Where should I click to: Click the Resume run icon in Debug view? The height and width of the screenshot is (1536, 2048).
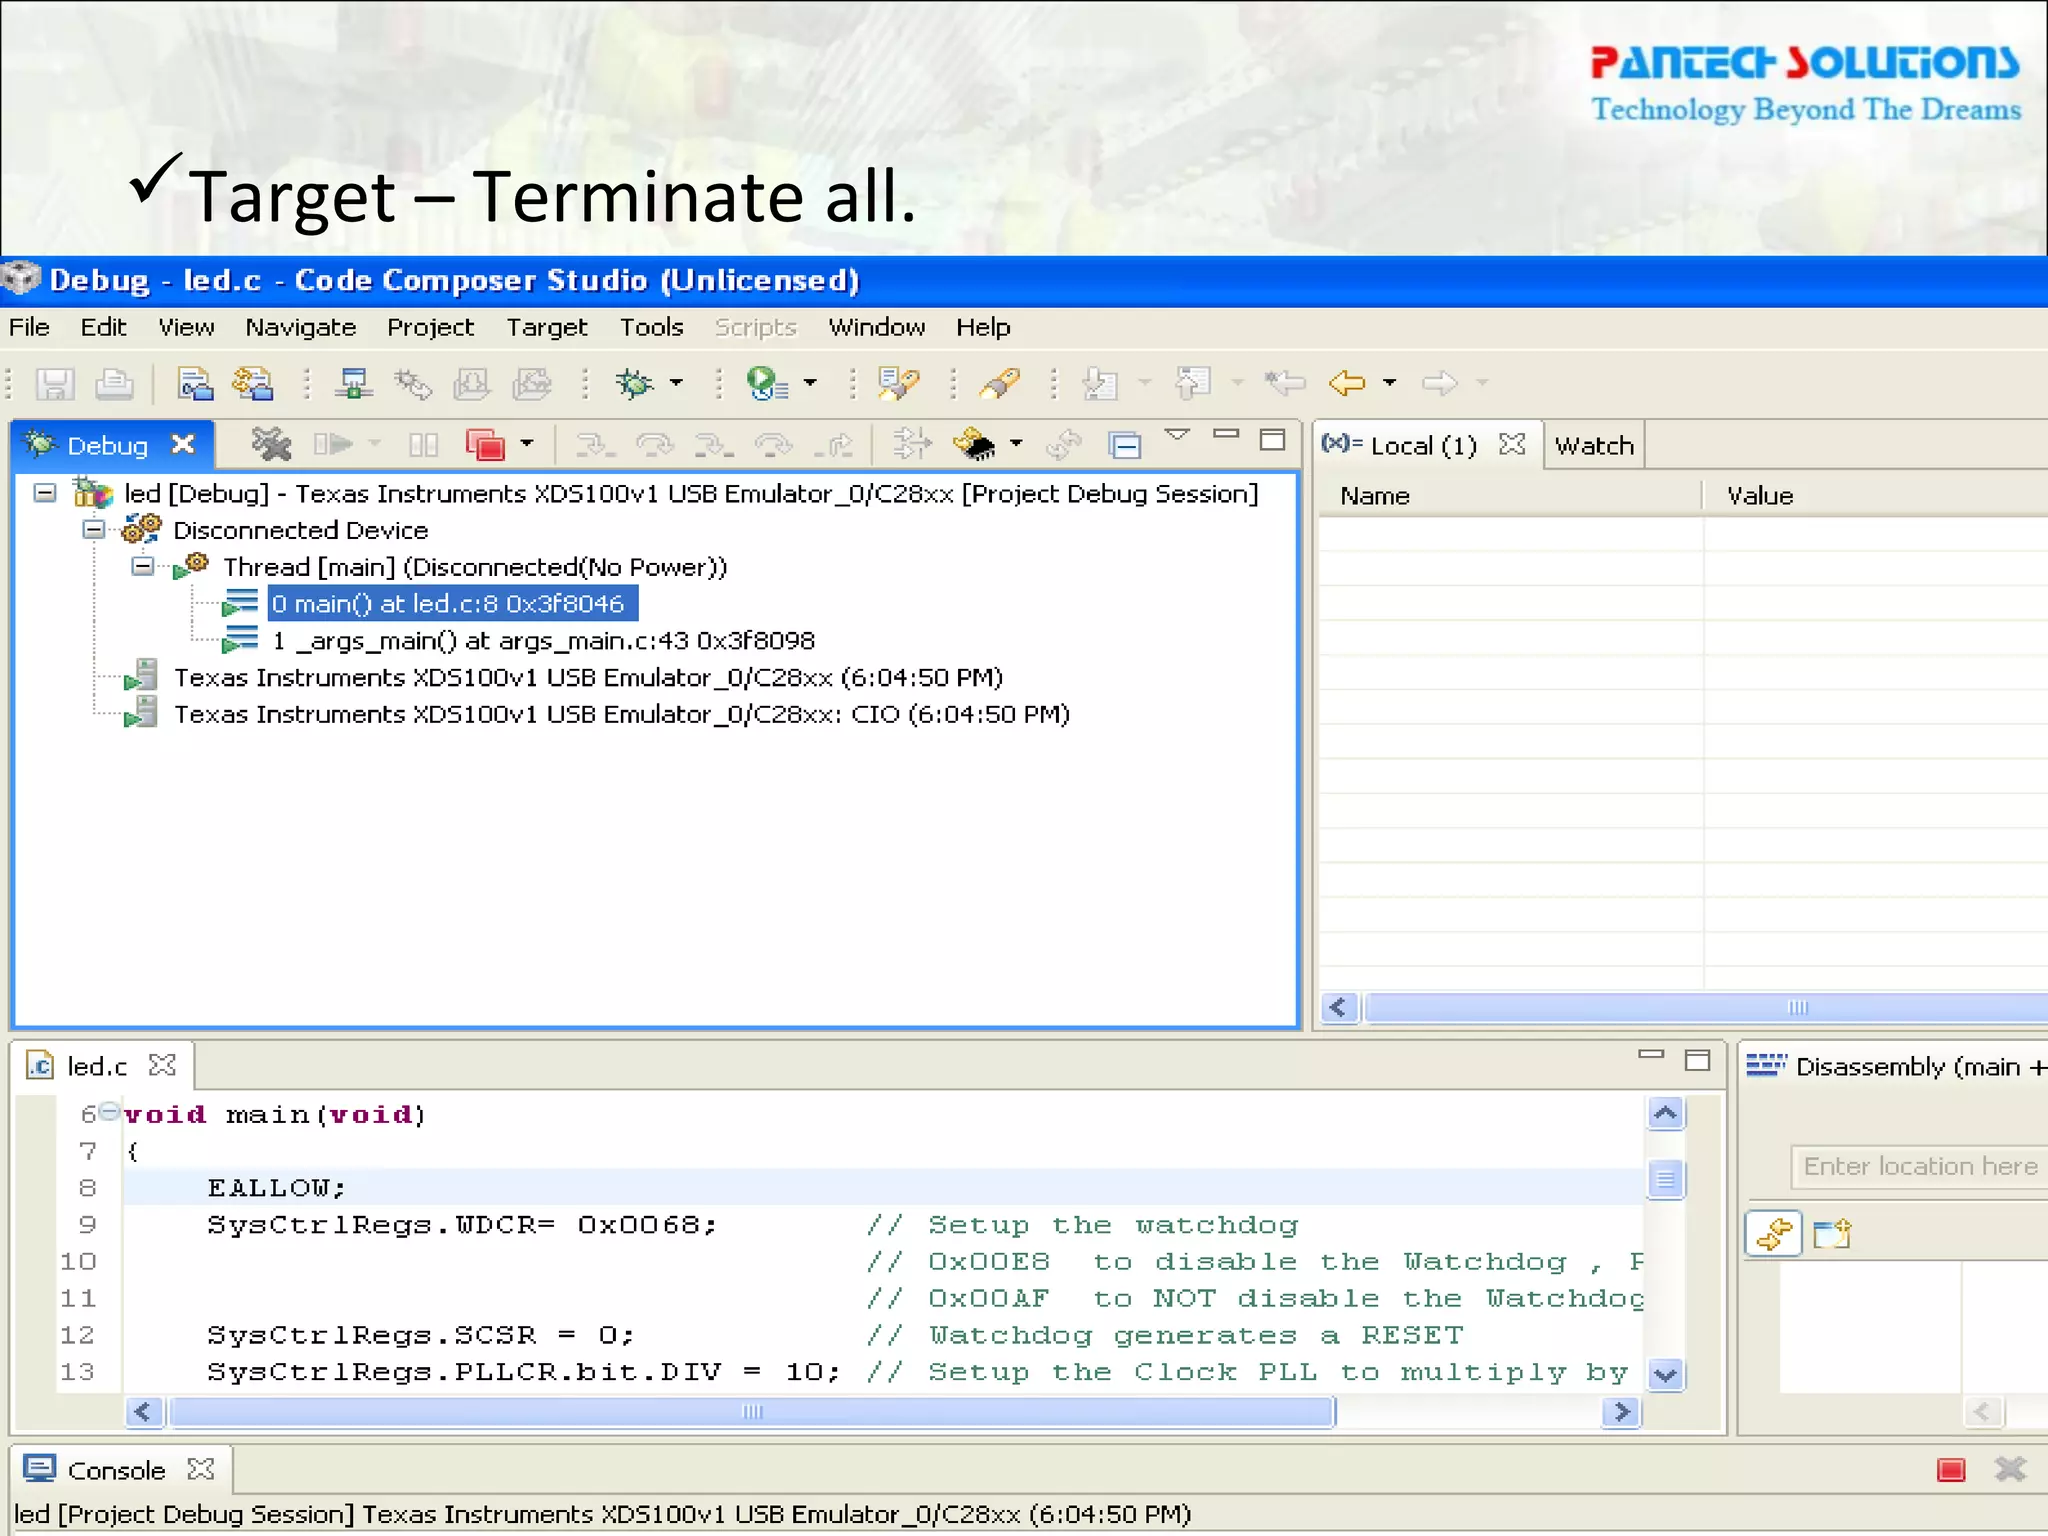(333, 444)
